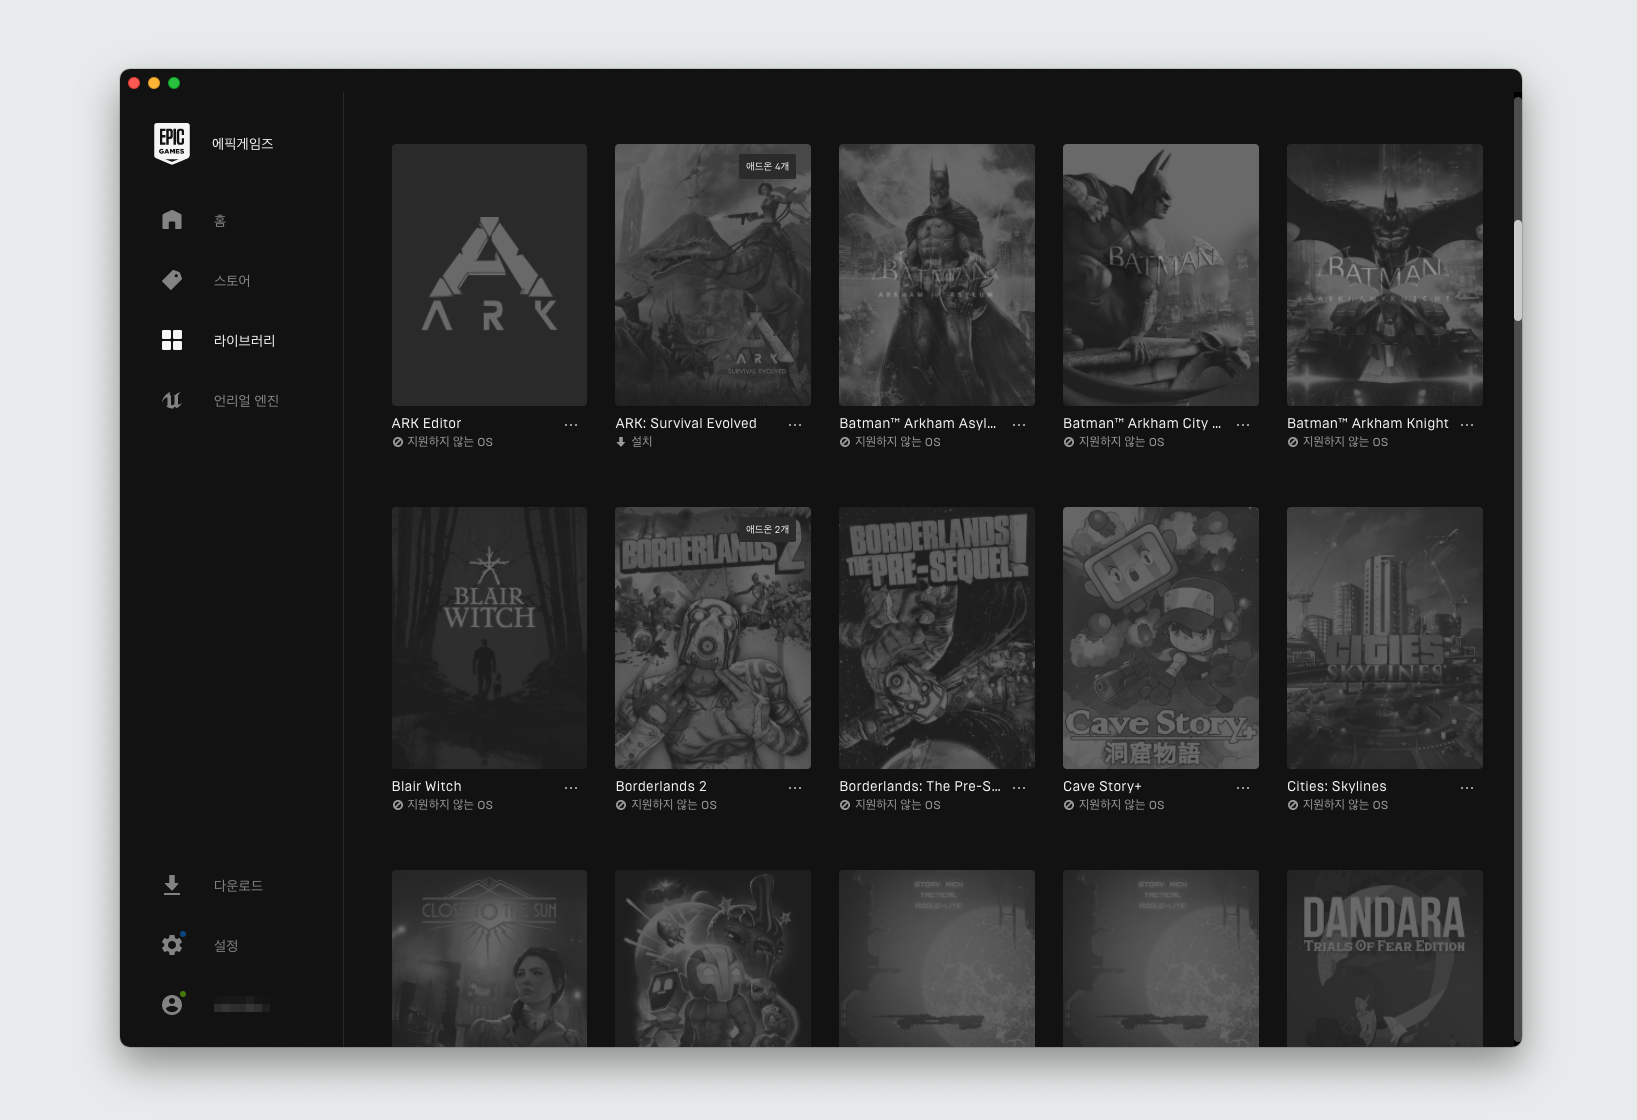Open the Home (홈) icon in sidebar
The image size is (1637, 1120).
click(172, 220)
